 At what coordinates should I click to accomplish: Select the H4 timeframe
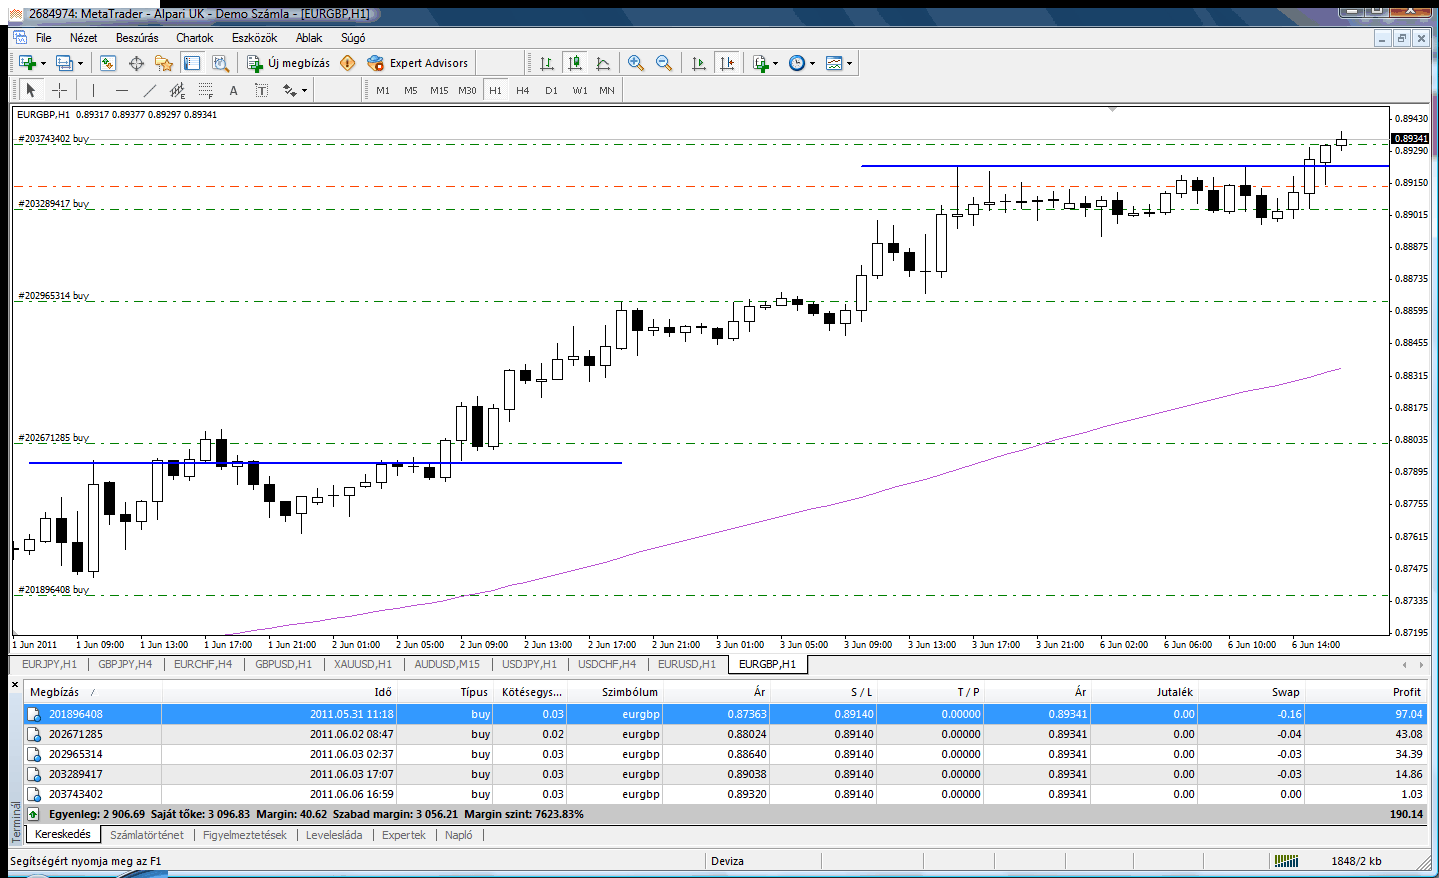(522, 90)
